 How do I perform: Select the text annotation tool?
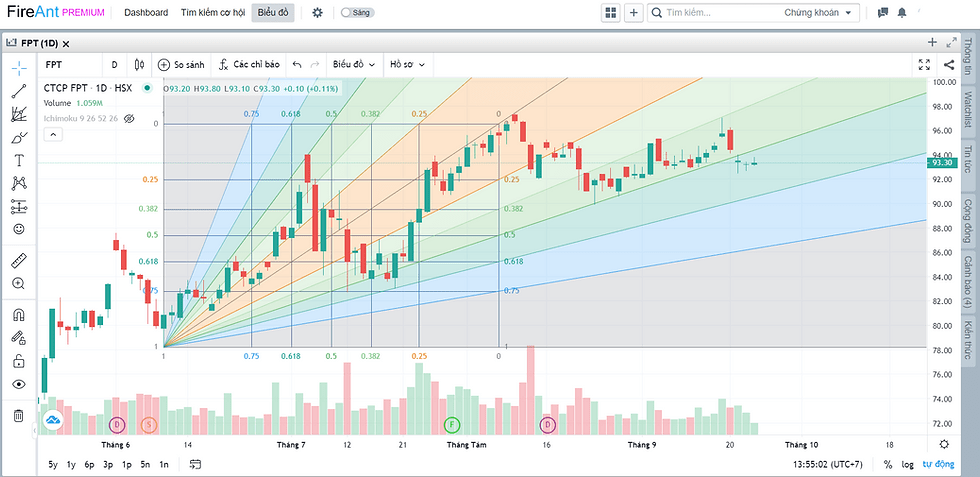click(19, 160)
